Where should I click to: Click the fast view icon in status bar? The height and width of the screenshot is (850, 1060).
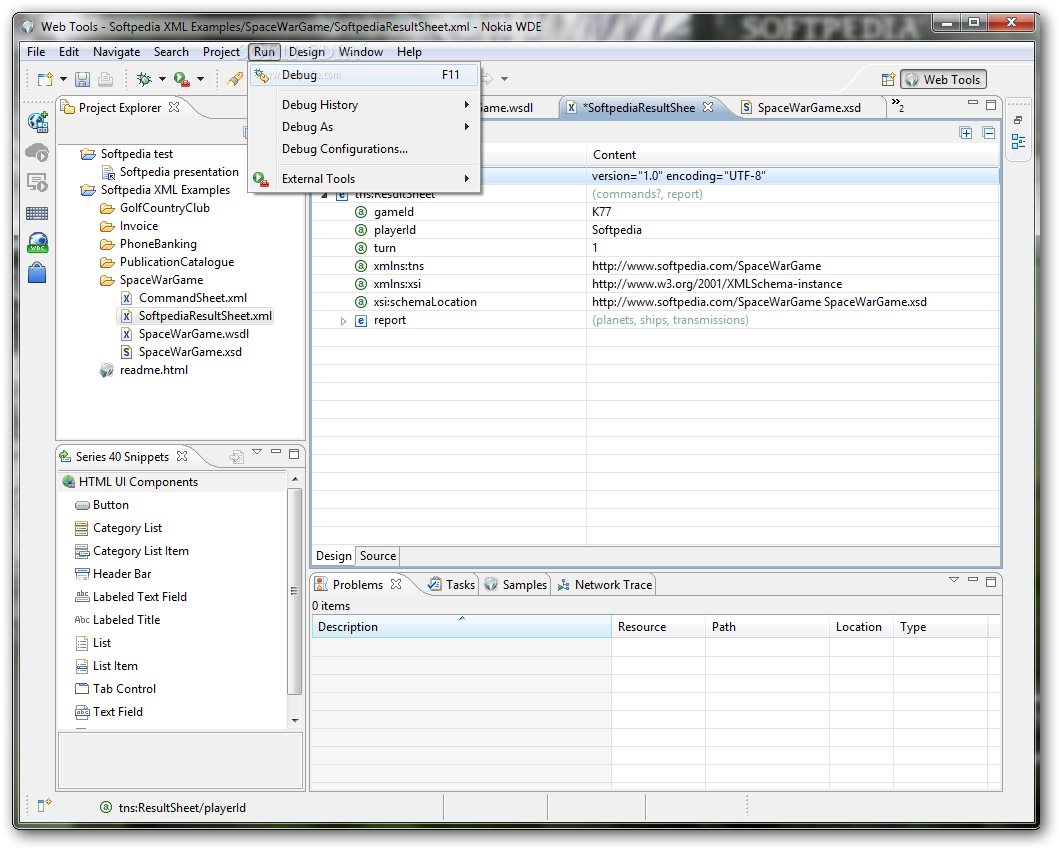coord(44,805)
